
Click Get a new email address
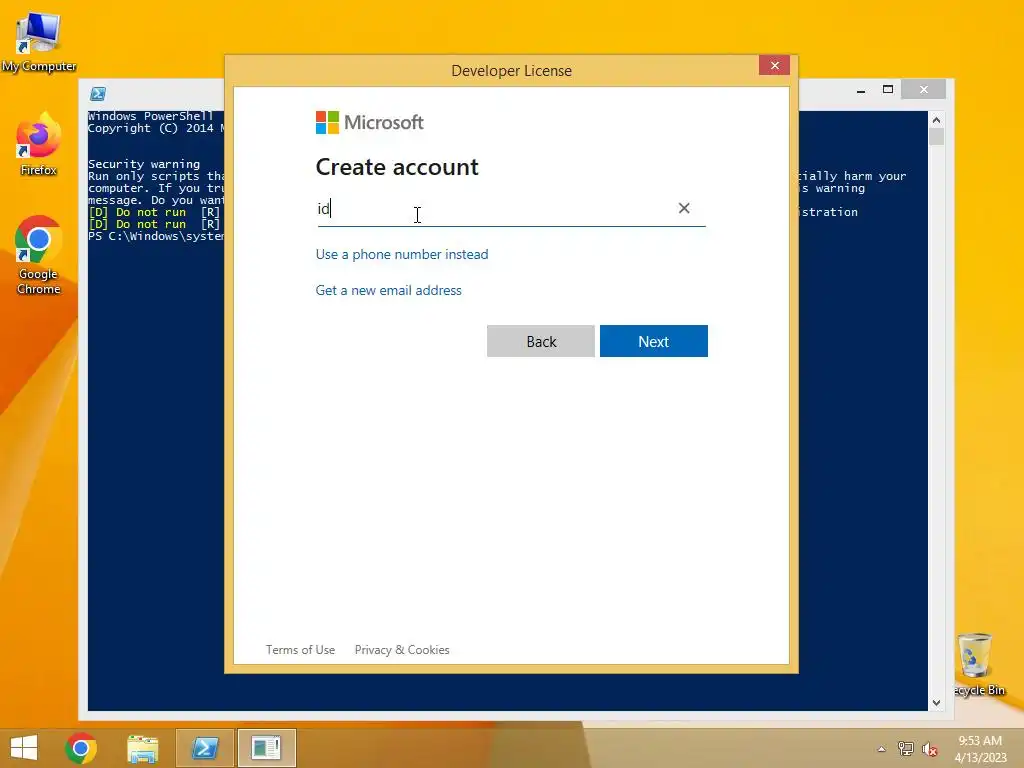coord(389,290)
